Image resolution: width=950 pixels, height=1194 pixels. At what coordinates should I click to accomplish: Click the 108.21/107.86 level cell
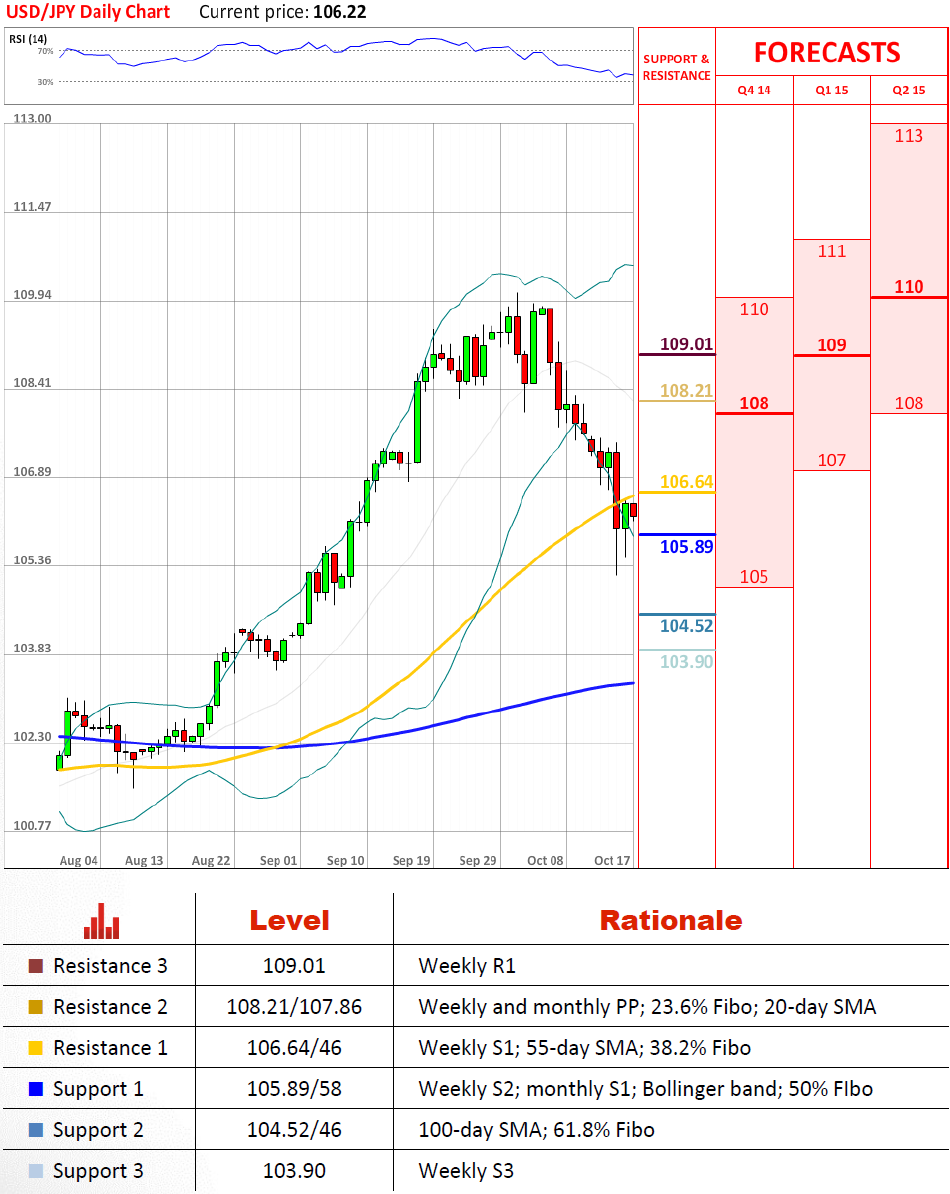294,1007
